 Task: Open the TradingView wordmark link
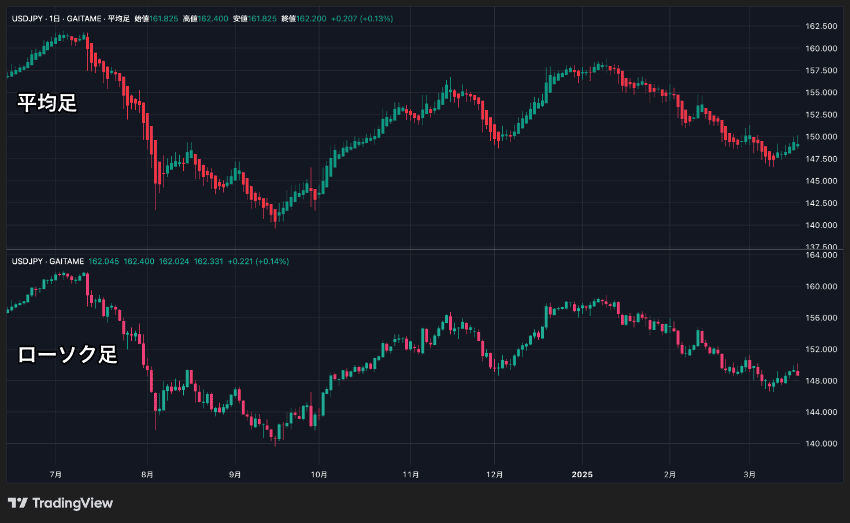click(72, 503)
